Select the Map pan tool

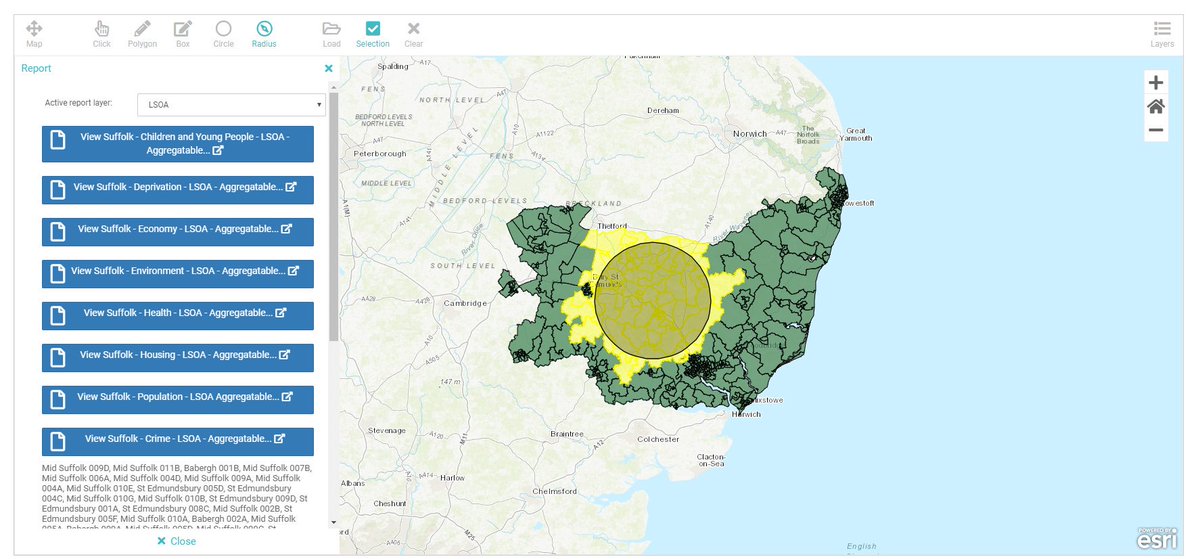click(34, 33)
